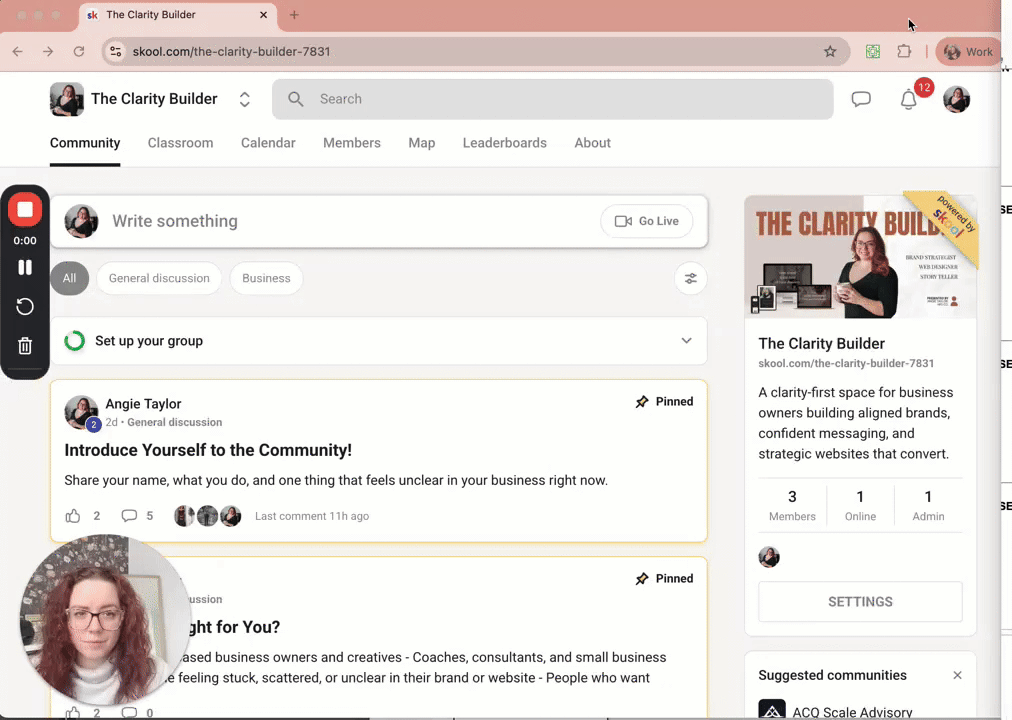Viewport: 1012px width, 720px height.
Task: Open comments on the Introduce Yourself post
Action: [129, 516]
